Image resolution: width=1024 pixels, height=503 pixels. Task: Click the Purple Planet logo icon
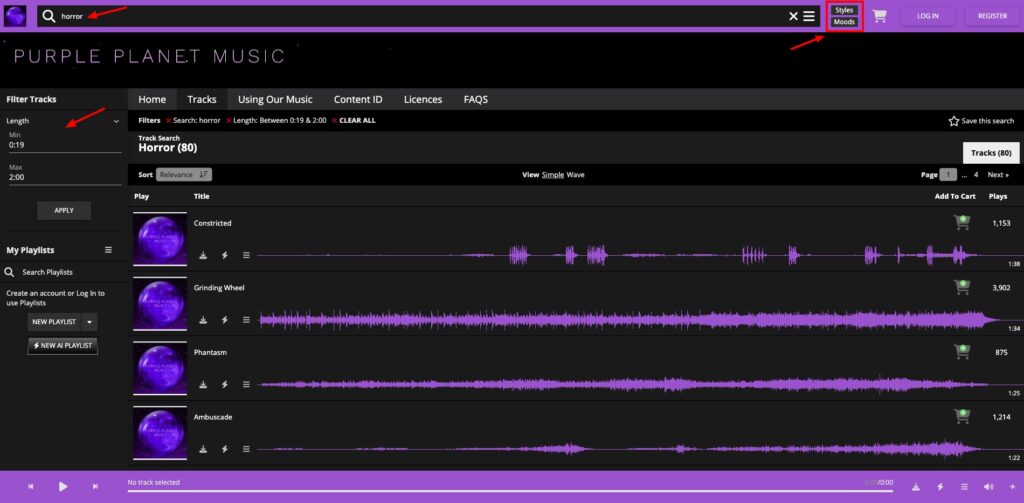[x=15, y=16]
